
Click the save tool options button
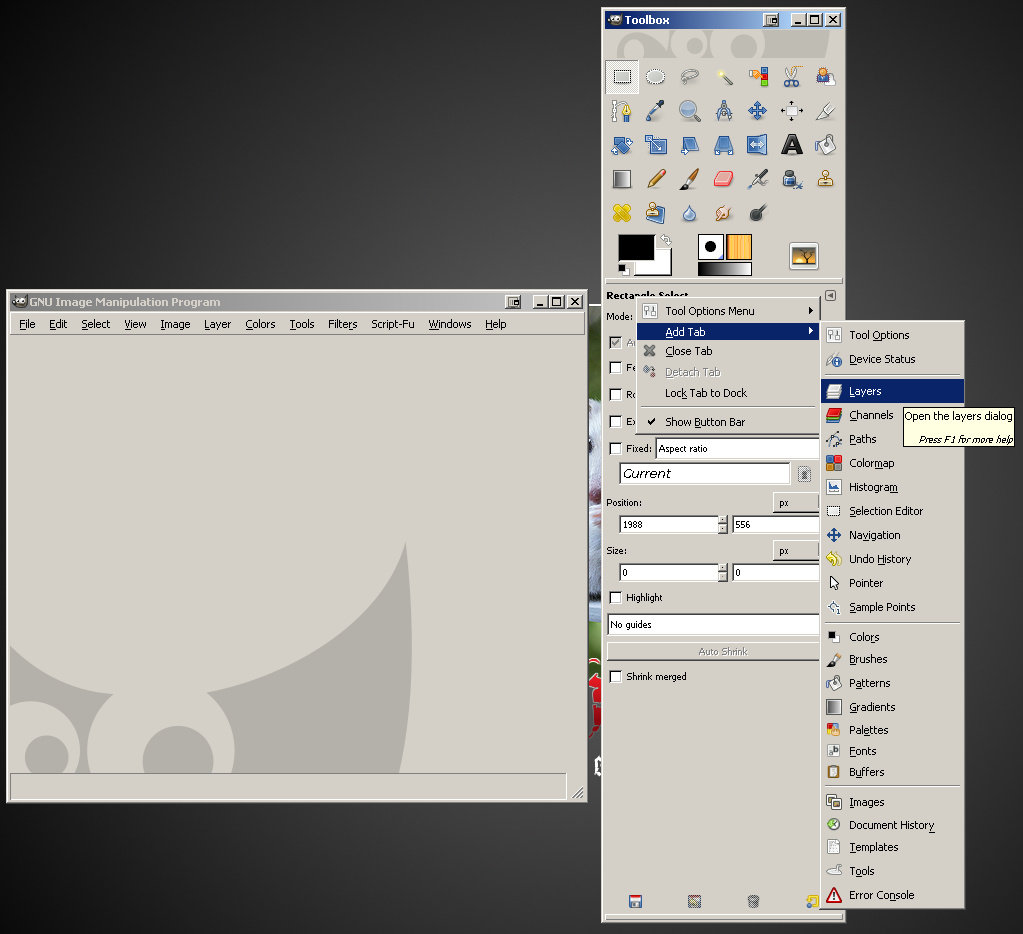click(x=635, y=901)
